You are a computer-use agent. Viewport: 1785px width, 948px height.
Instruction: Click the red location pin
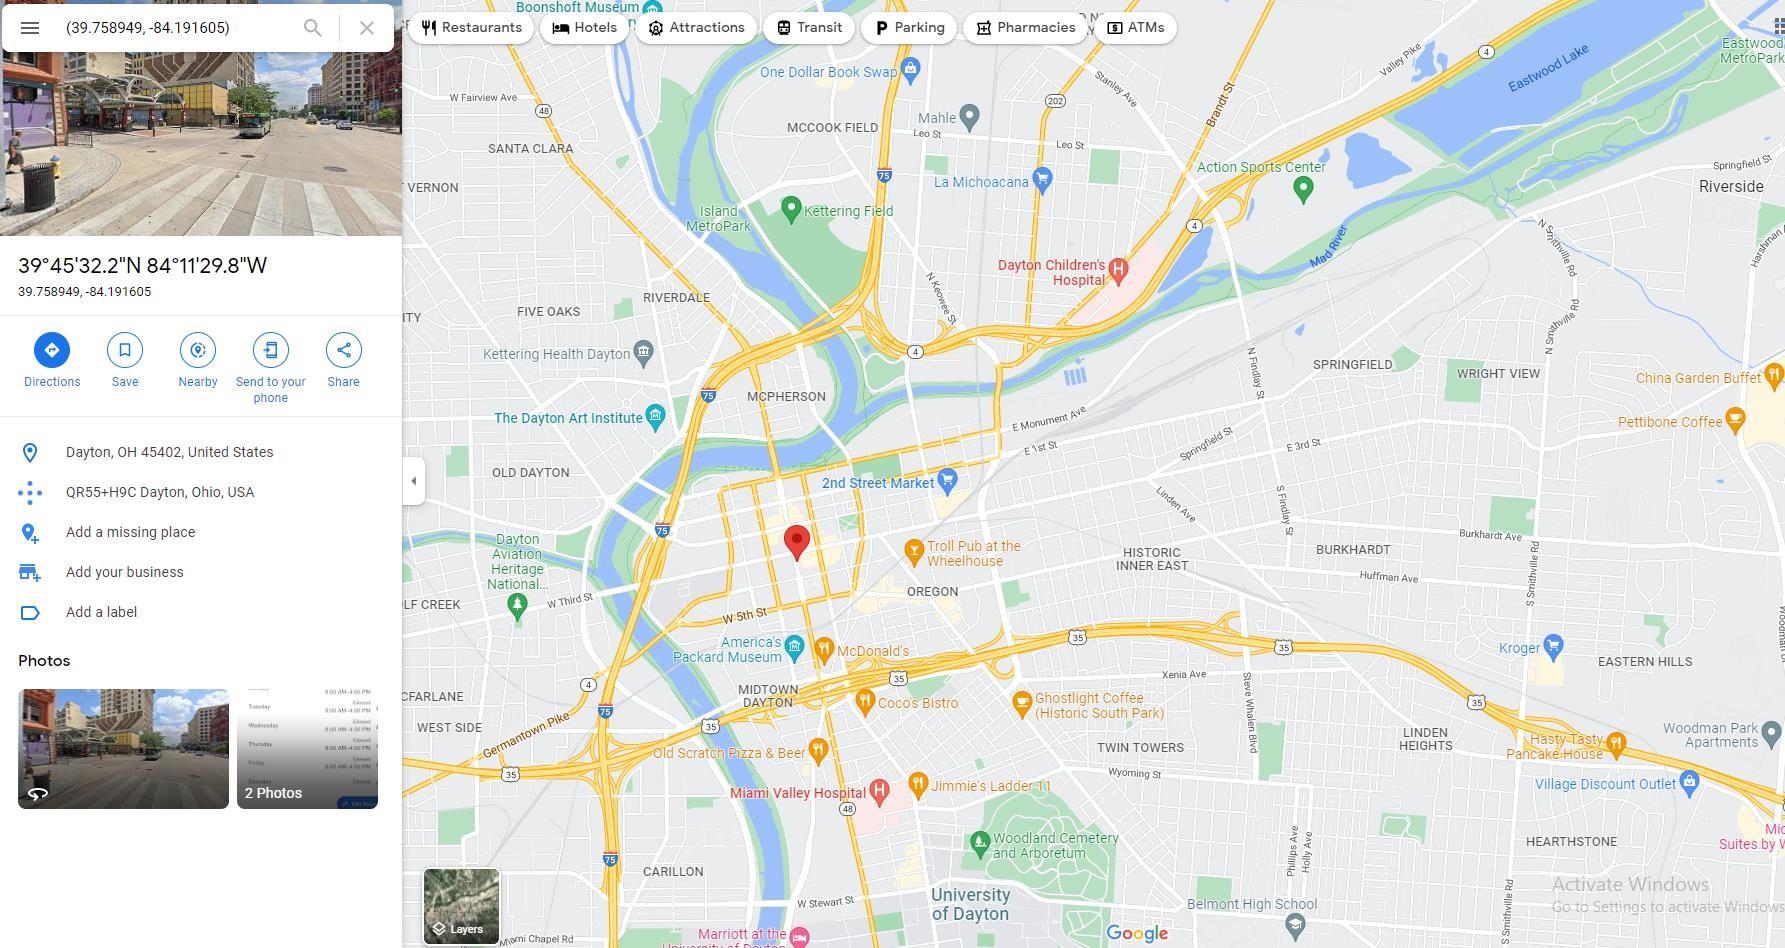point(797,542)
